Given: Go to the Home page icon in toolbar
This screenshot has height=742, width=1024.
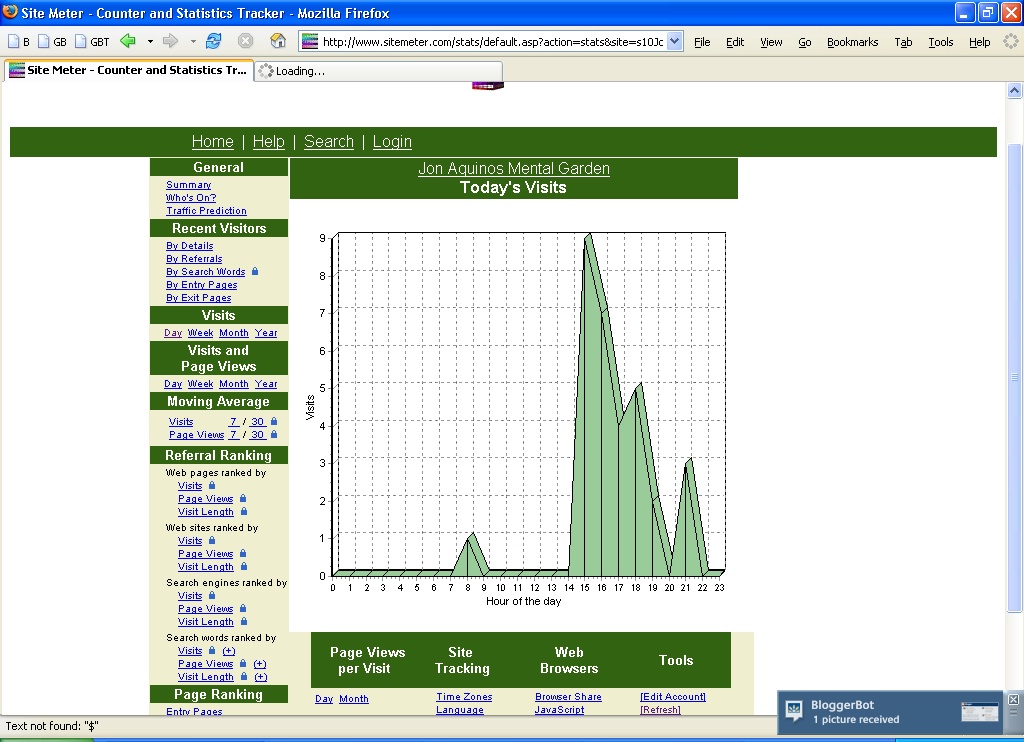Looking at the screenshot, I should [278, 41].
